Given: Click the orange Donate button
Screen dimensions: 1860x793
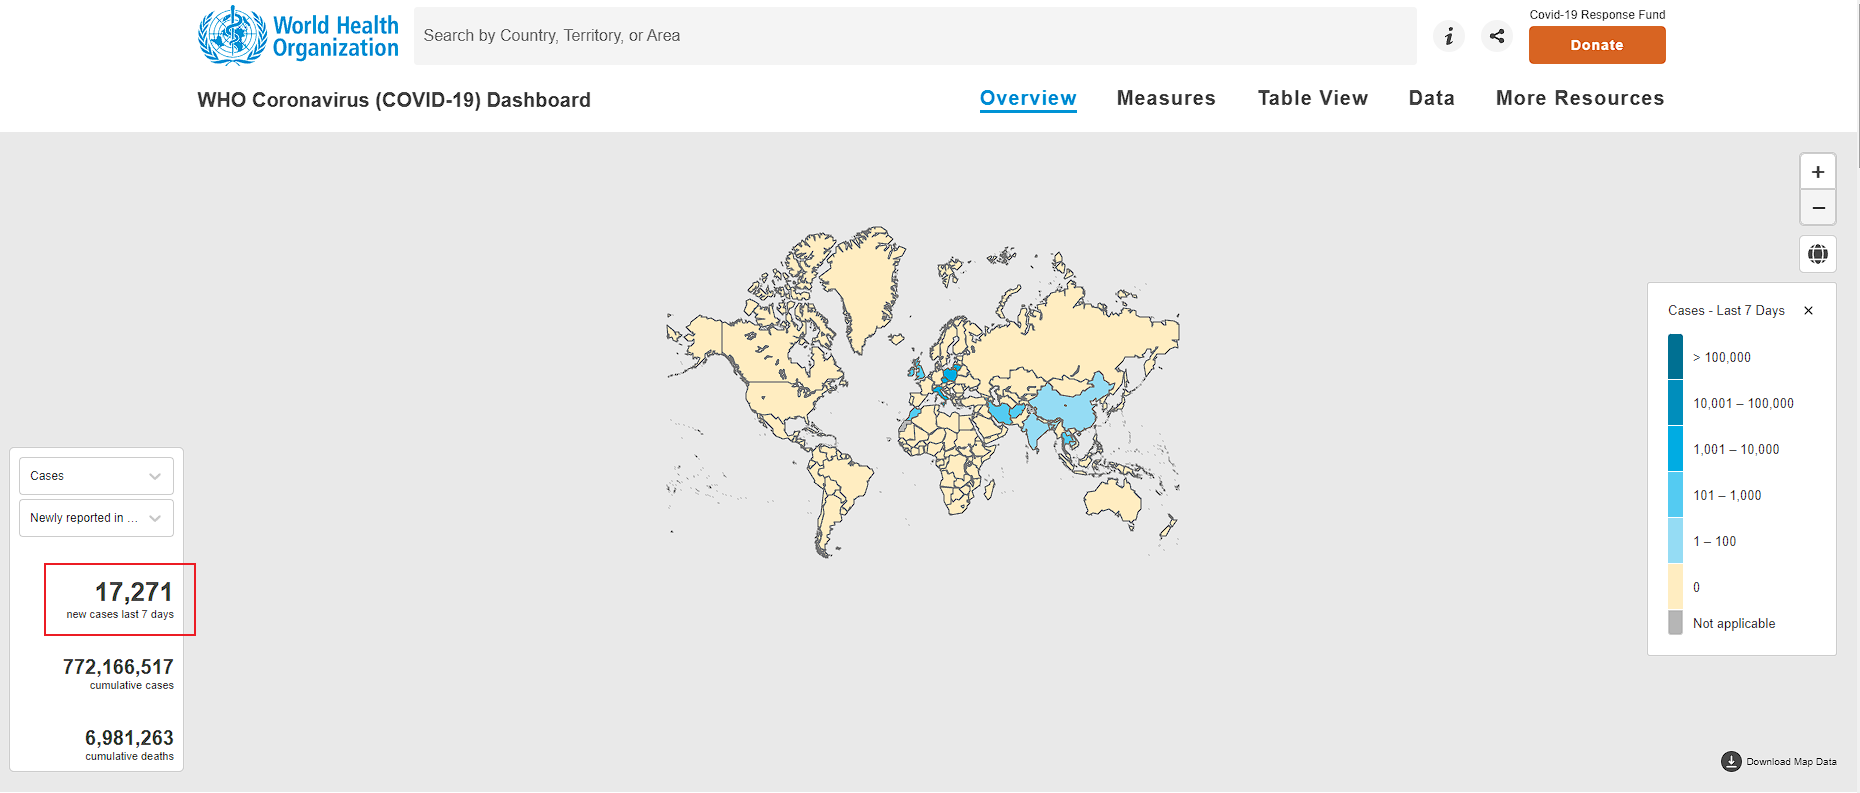Looking at the screenshot, I should (x=1597, y=45).
